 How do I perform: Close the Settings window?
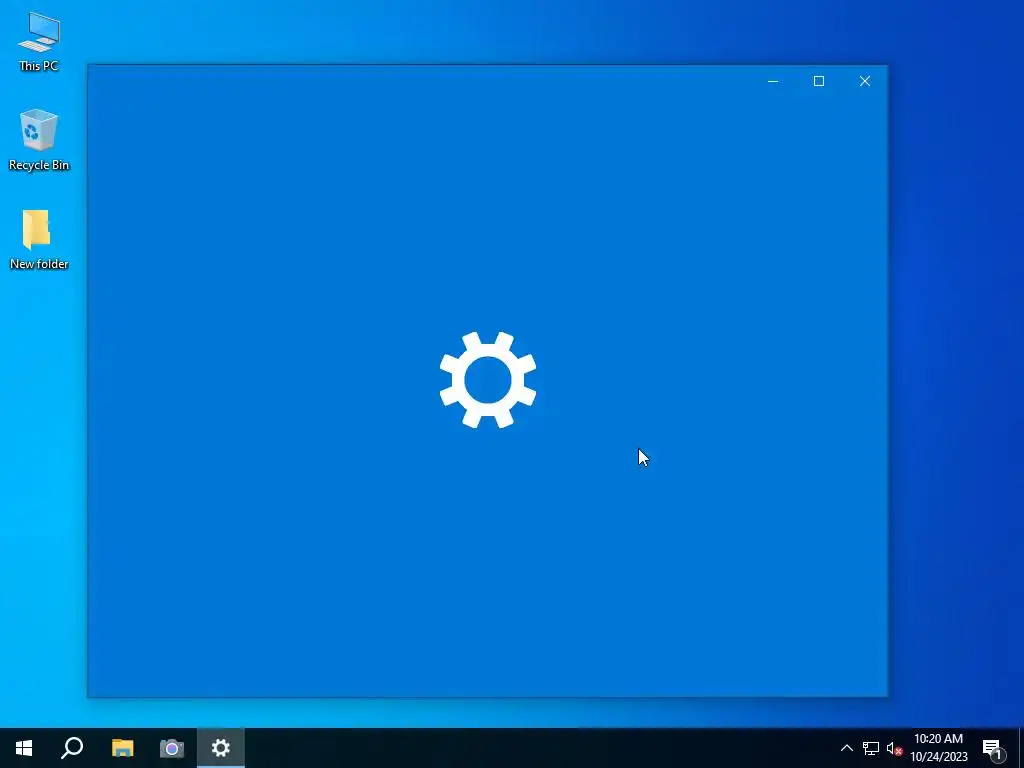[x=865, y=81]
